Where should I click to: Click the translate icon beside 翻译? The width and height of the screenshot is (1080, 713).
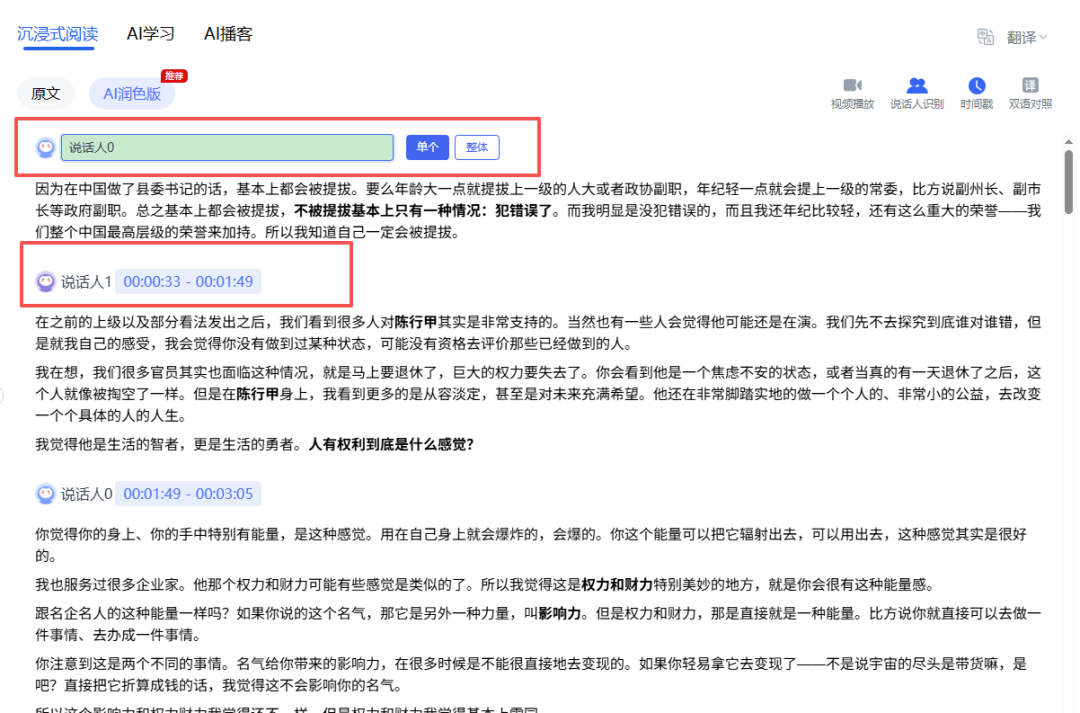tap(986, 37)
